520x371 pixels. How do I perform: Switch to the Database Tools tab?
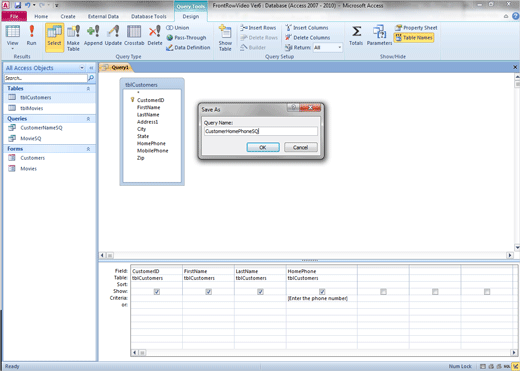[149, 16]
